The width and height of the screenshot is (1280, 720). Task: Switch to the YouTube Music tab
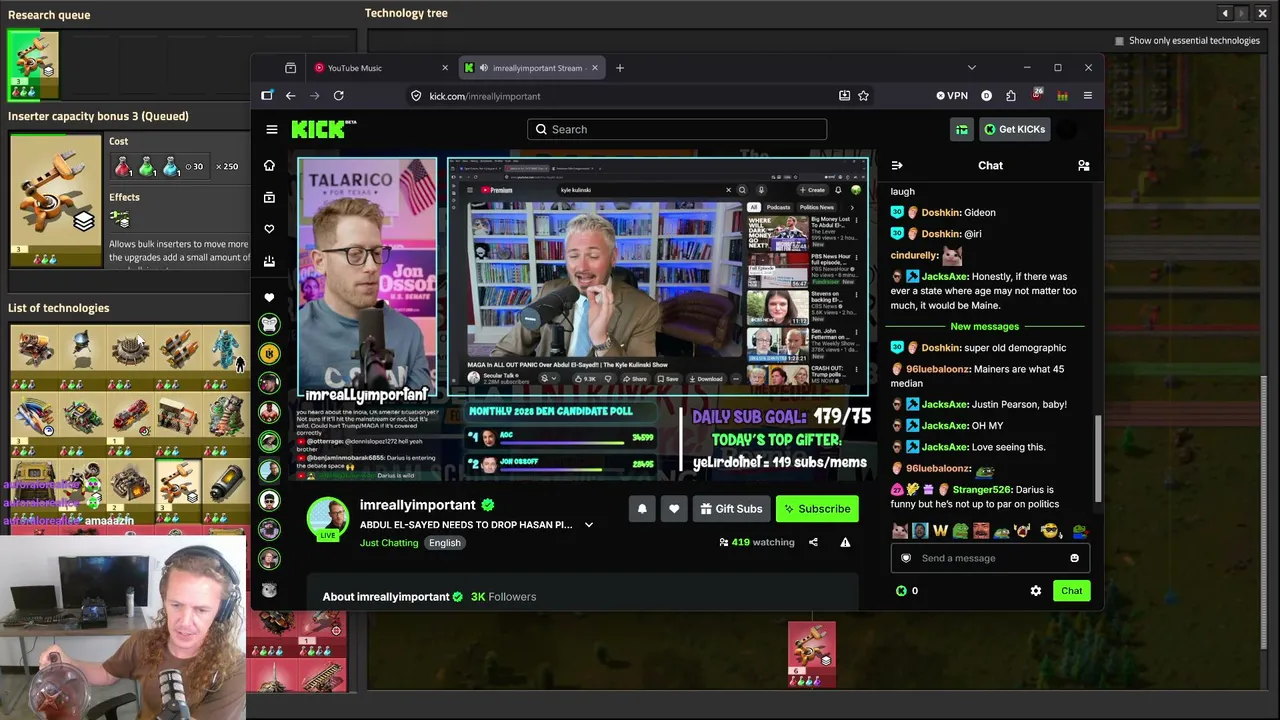click(380, 68)
